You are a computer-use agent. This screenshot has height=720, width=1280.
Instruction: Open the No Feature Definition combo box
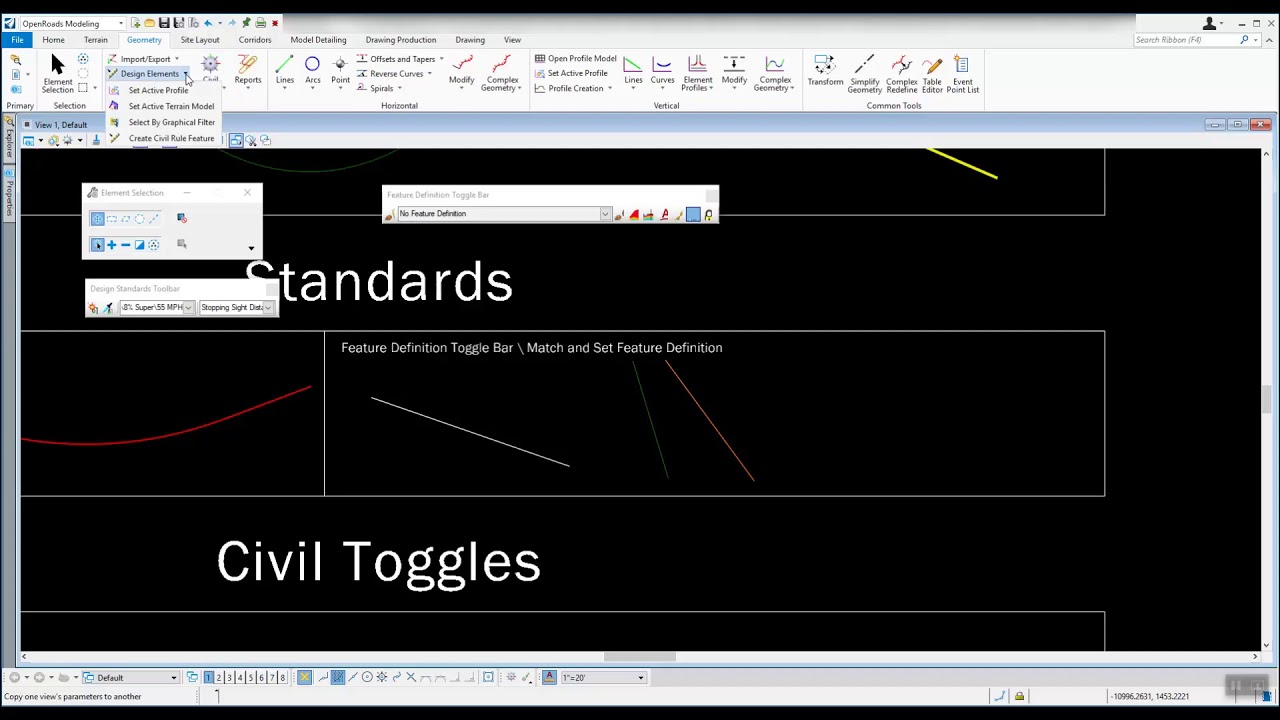pyautogui.click(x=504, y=214)
